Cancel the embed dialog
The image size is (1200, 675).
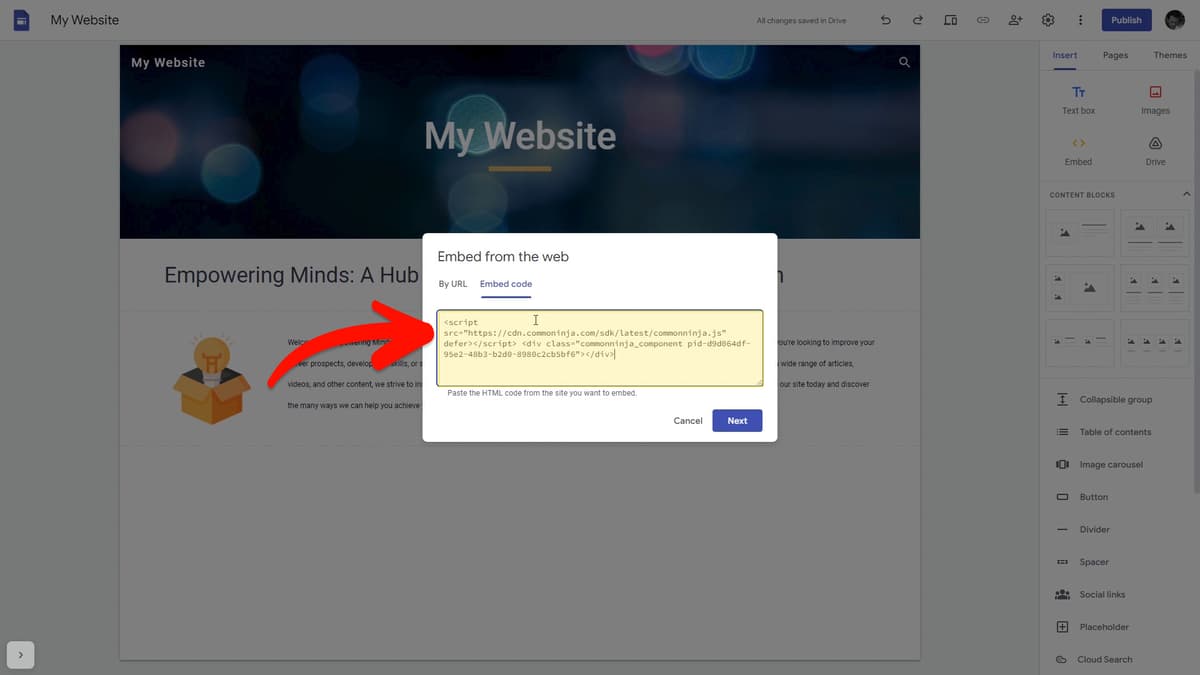coord(688,421)
